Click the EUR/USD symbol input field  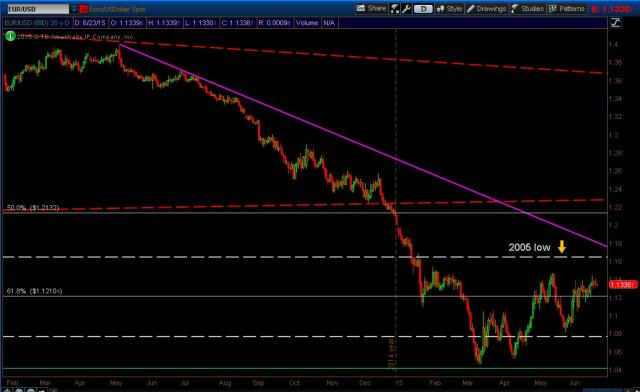click(x=38, y=9)
